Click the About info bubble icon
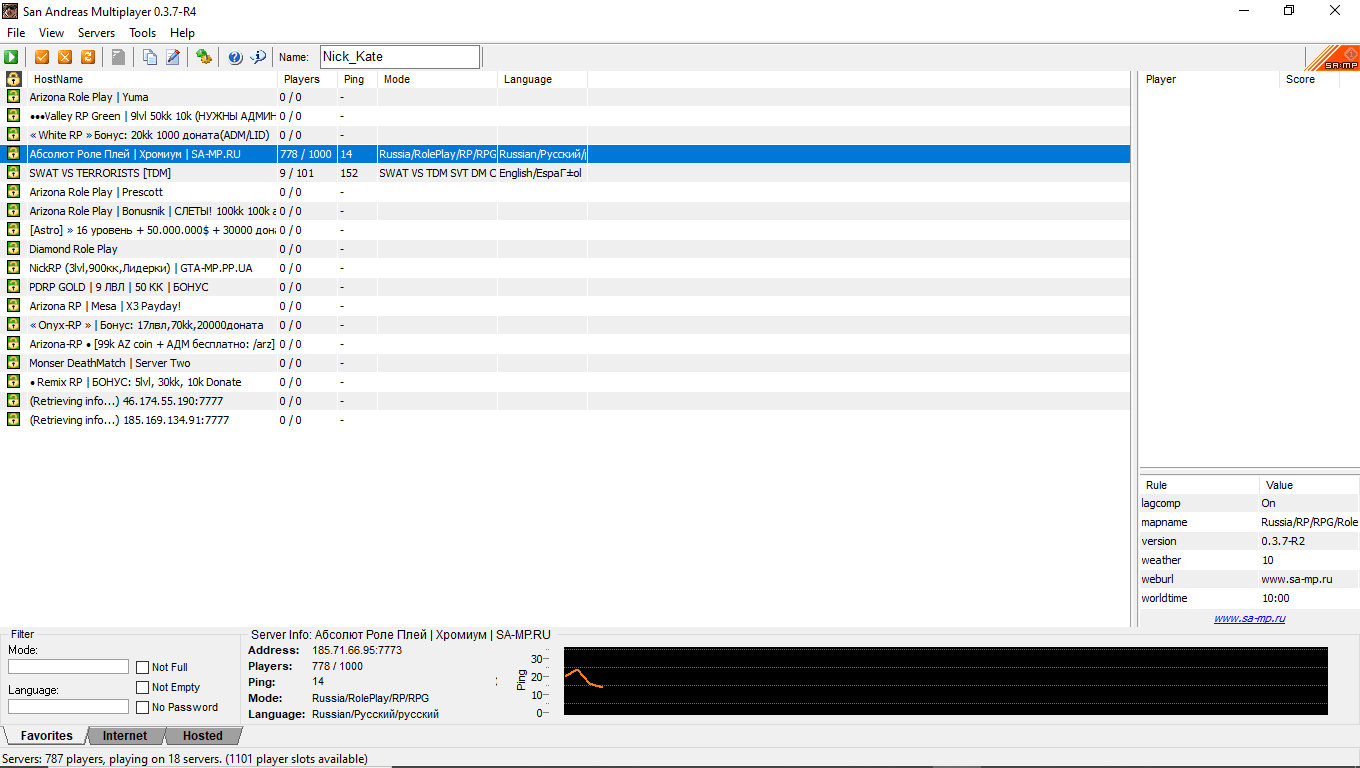 pos(258,57)
